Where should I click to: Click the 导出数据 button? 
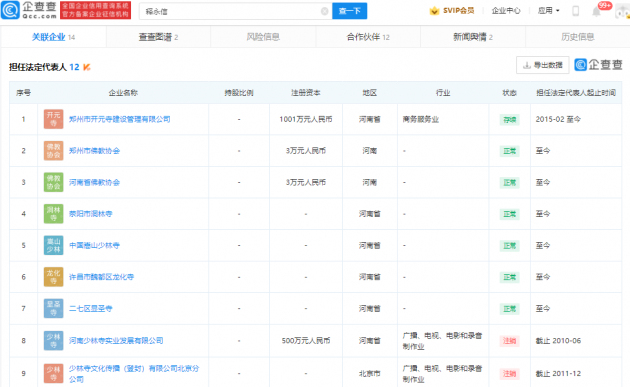point(542,65)
